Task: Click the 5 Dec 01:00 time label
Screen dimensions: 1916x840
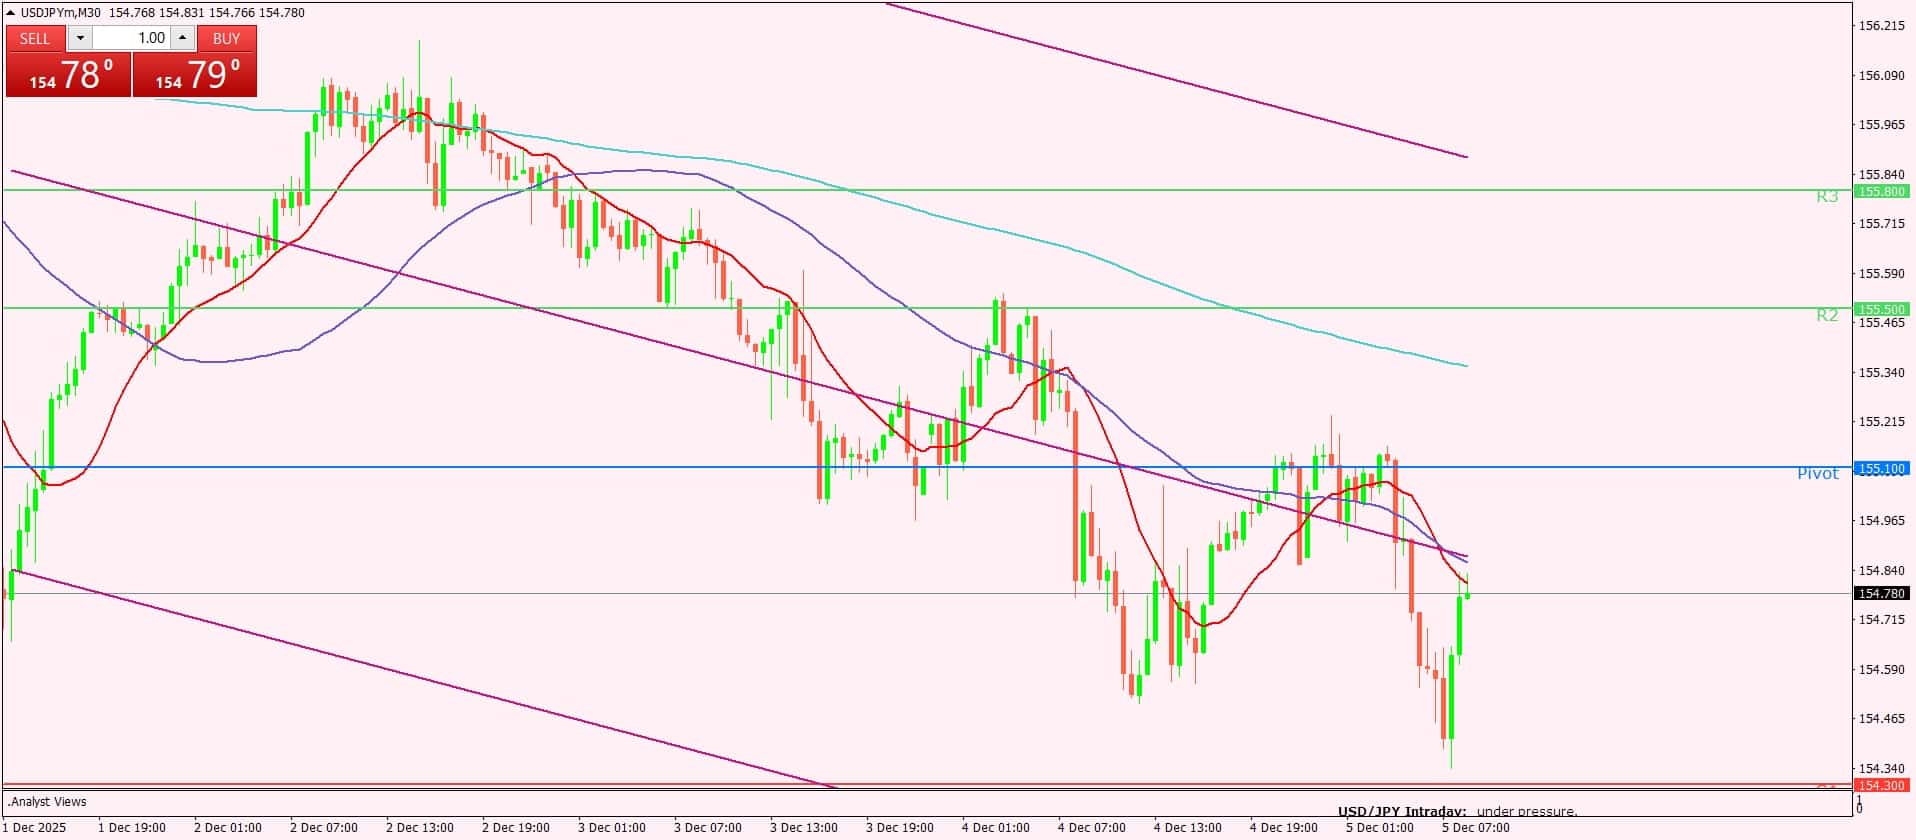Action: pos(1380,828)
